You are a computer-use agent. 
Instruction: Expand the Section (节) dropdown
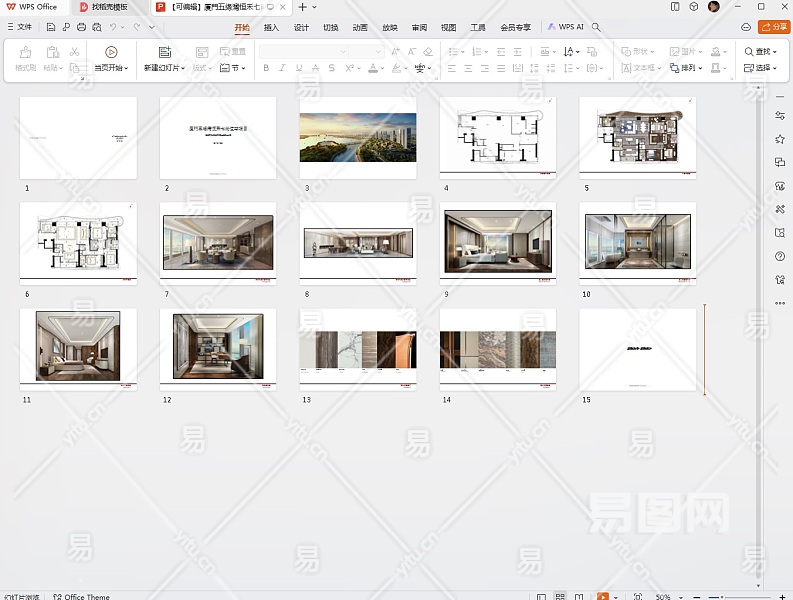click(234, 68)
